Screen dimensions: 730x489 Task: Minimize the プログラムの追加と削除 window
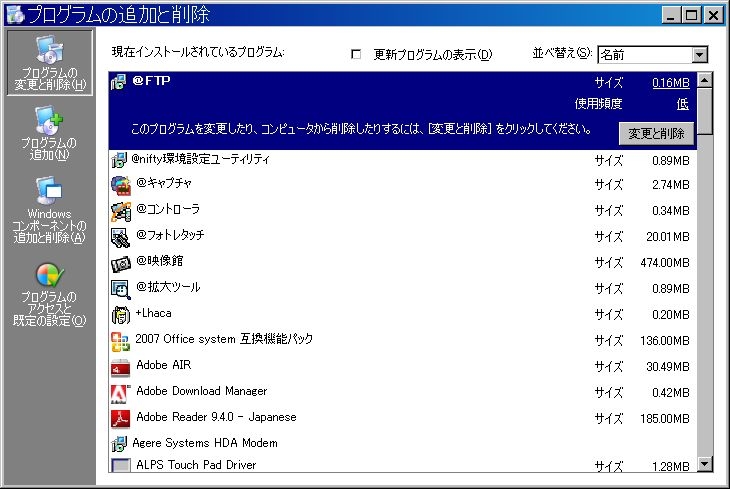[671, 15]
